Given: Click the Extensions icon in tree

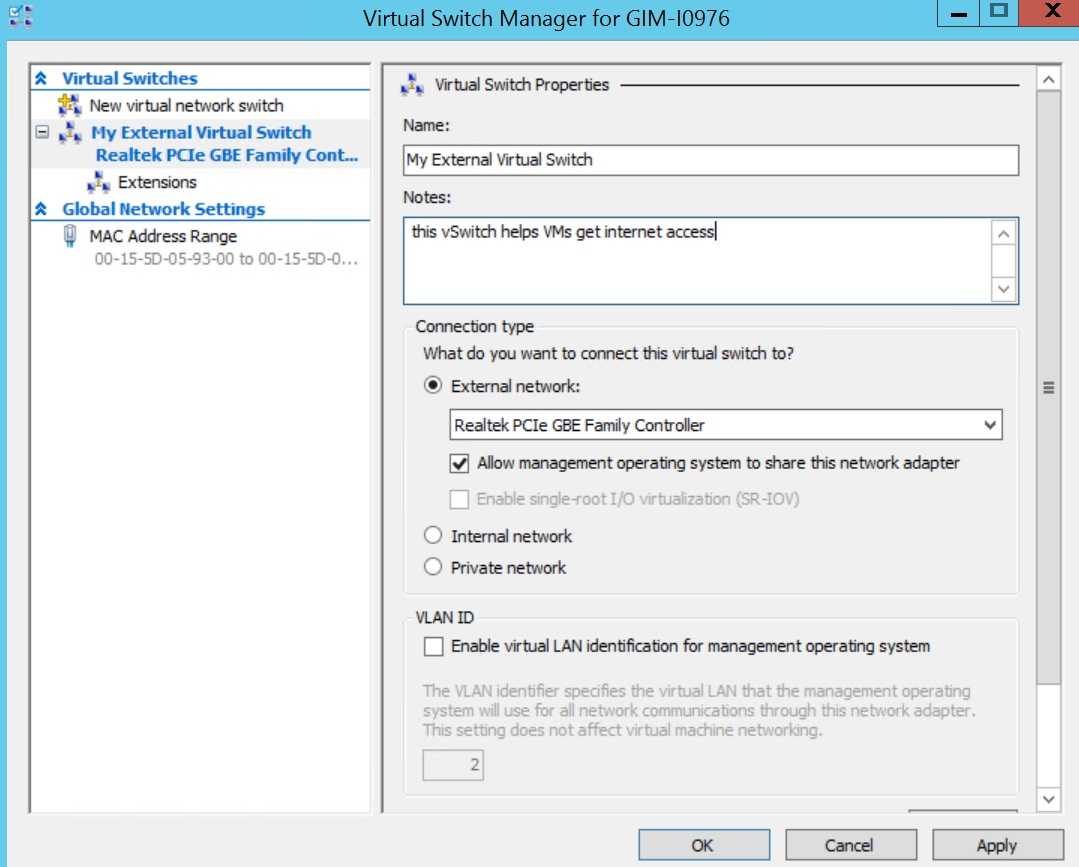Looking at the screenshot, I should click(x=99, y=182).
